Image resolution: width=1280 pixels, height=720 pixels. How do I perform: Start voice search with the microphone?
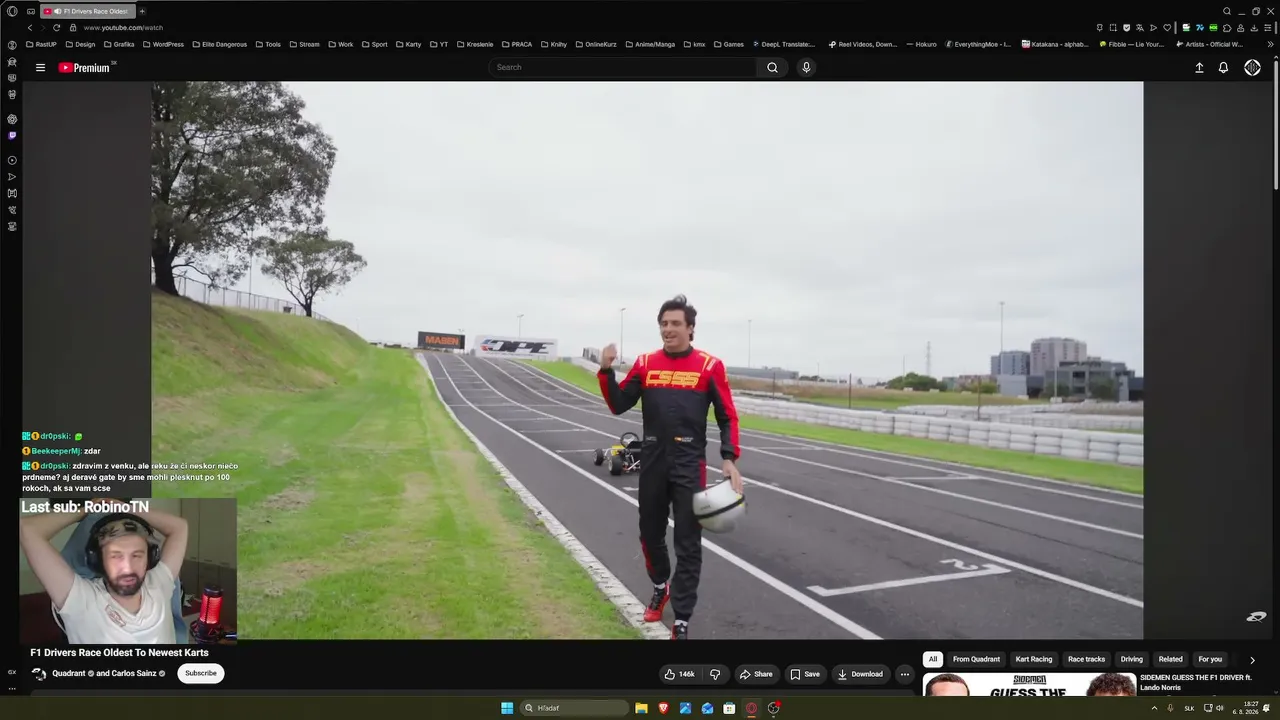[x=806, y=68]
